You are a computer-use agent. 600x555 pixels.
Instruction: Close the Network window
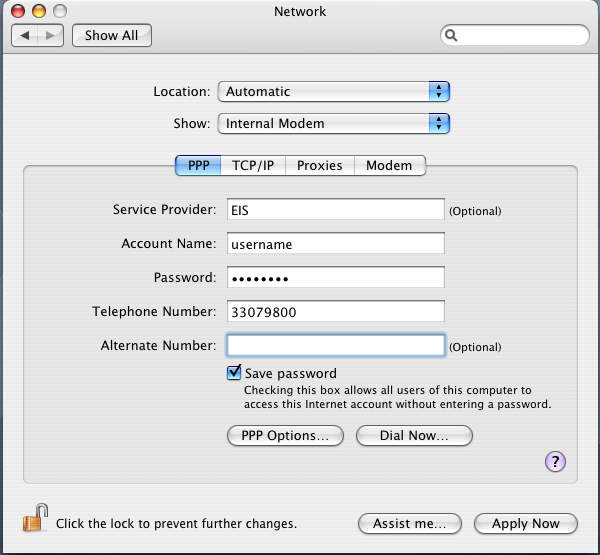click(19, 12)
